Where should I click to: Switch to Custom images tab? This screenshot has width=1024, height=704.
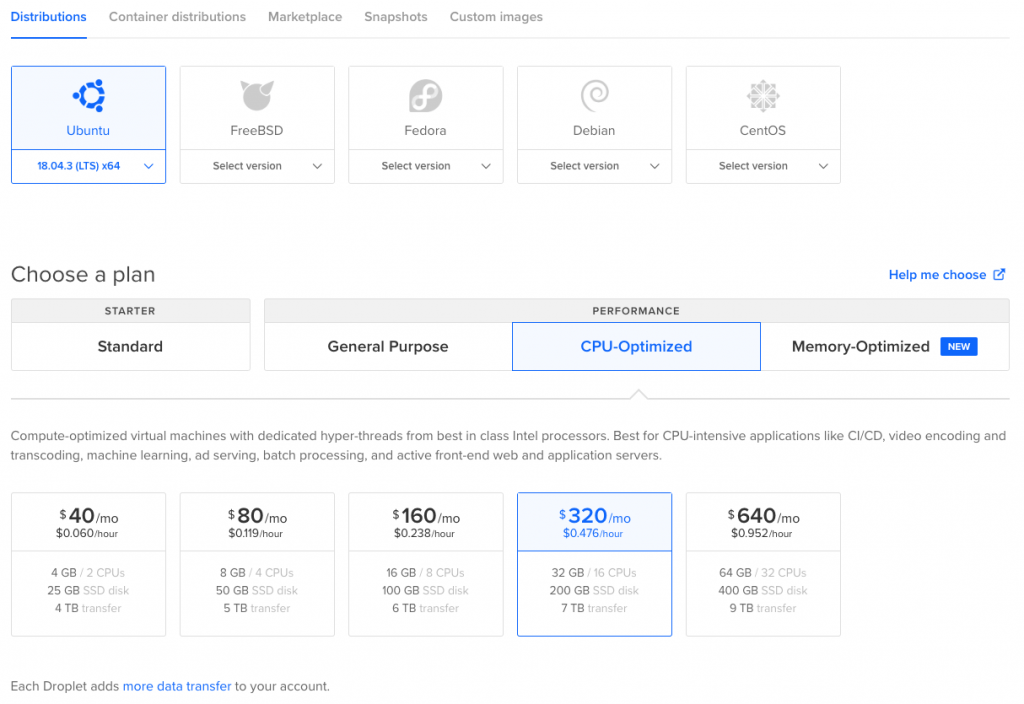[496, 17]
